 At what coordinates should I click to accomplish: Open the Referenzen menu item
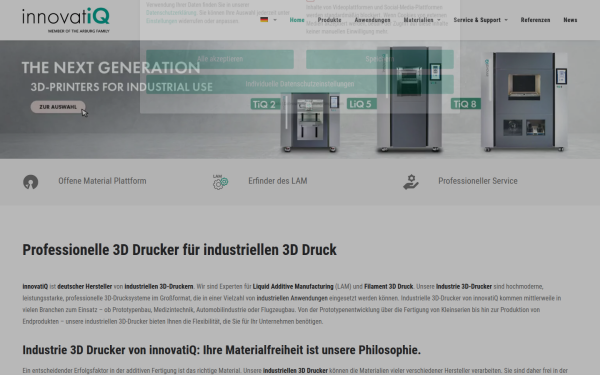(x=535, y=20)
